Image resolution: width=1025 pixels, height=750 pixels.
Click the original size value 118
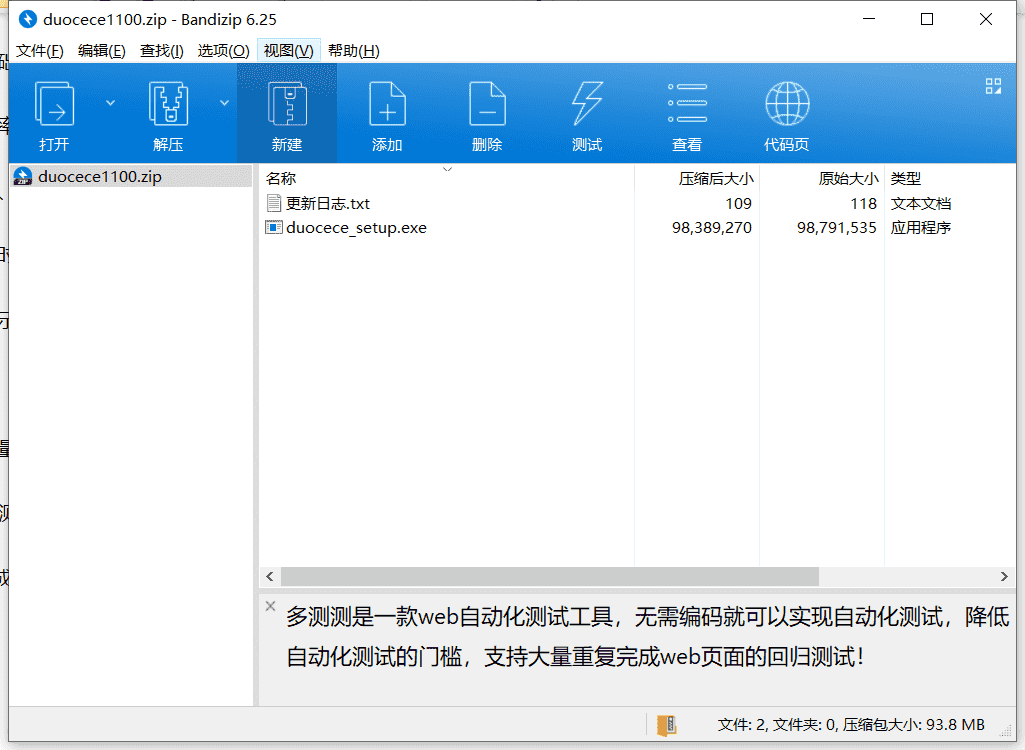point(864,203)
